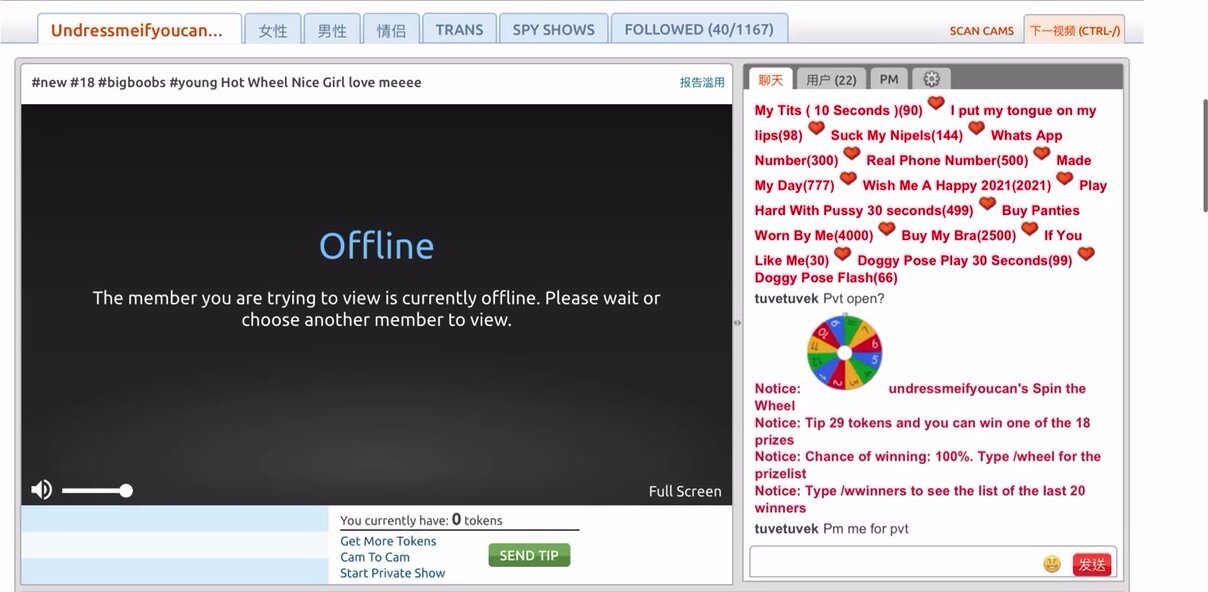Open chat settings gear tab
Viewport: 1208px width, 592px height.
tap(931, 79)
